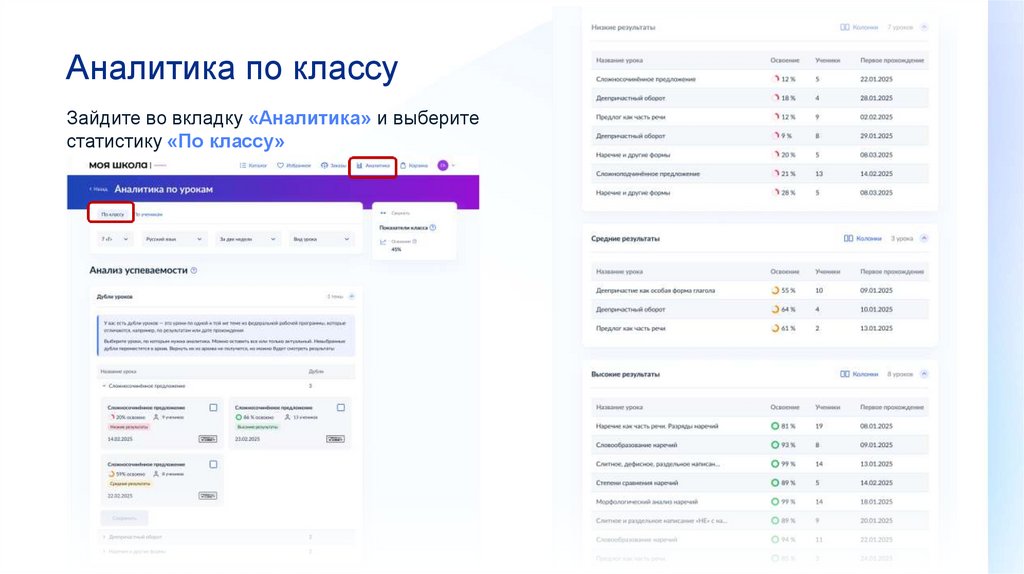Select Слитное, дефисное, раздельное написан... row
The image size is (1024, 574).
pos(760,464)
